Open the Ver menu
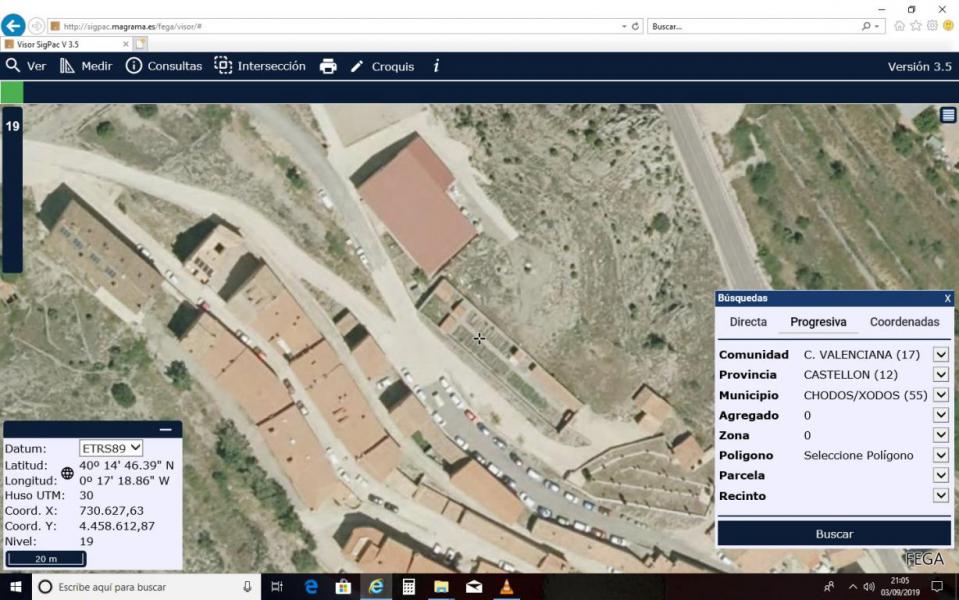 (x=26, y=66)
